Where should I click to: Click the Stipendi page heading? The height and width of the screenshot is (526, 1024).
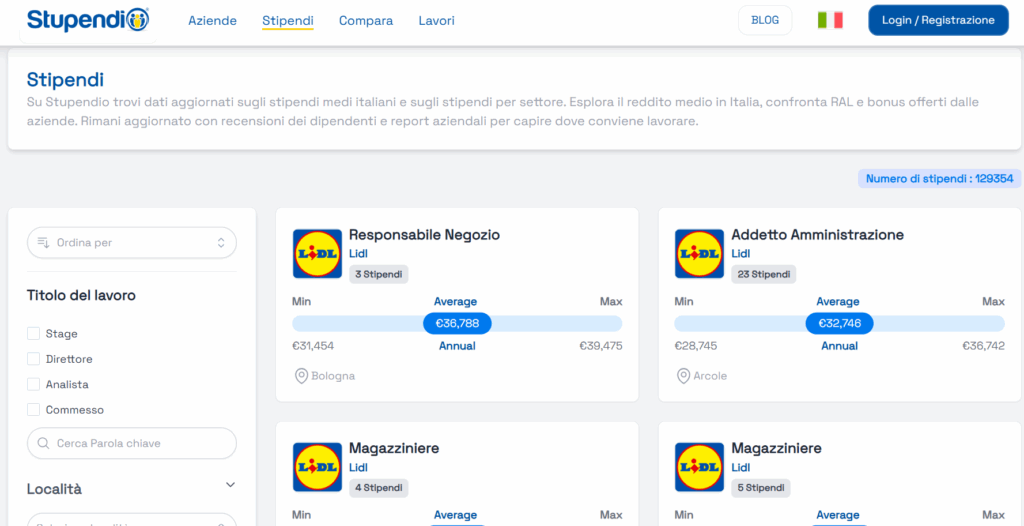[65, 80]
